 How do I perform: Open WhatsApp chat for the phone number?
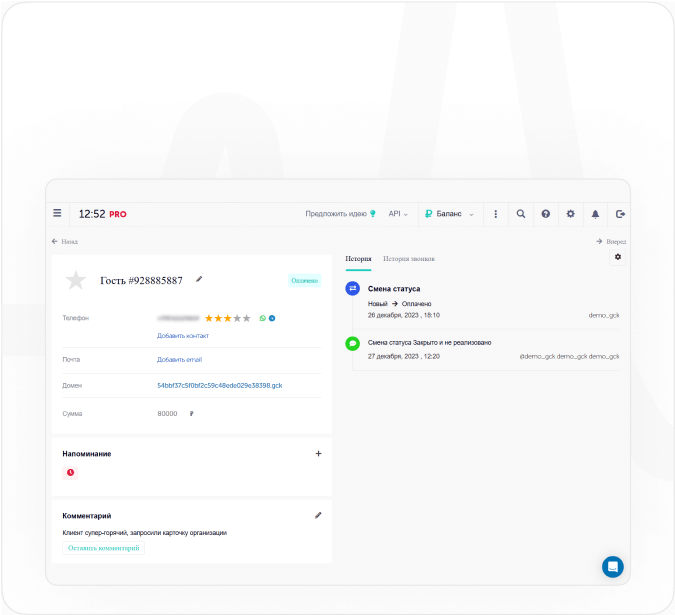click(263, 318)
